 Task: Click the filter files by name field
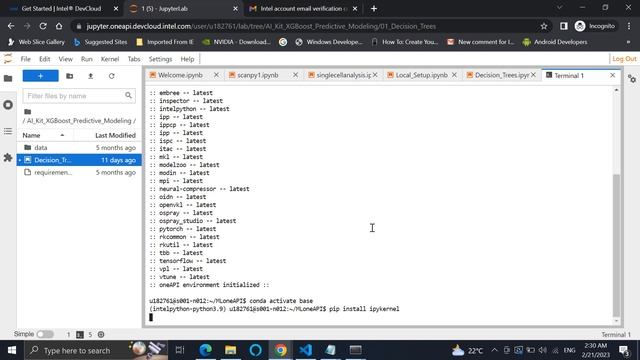tap(79, 96)
